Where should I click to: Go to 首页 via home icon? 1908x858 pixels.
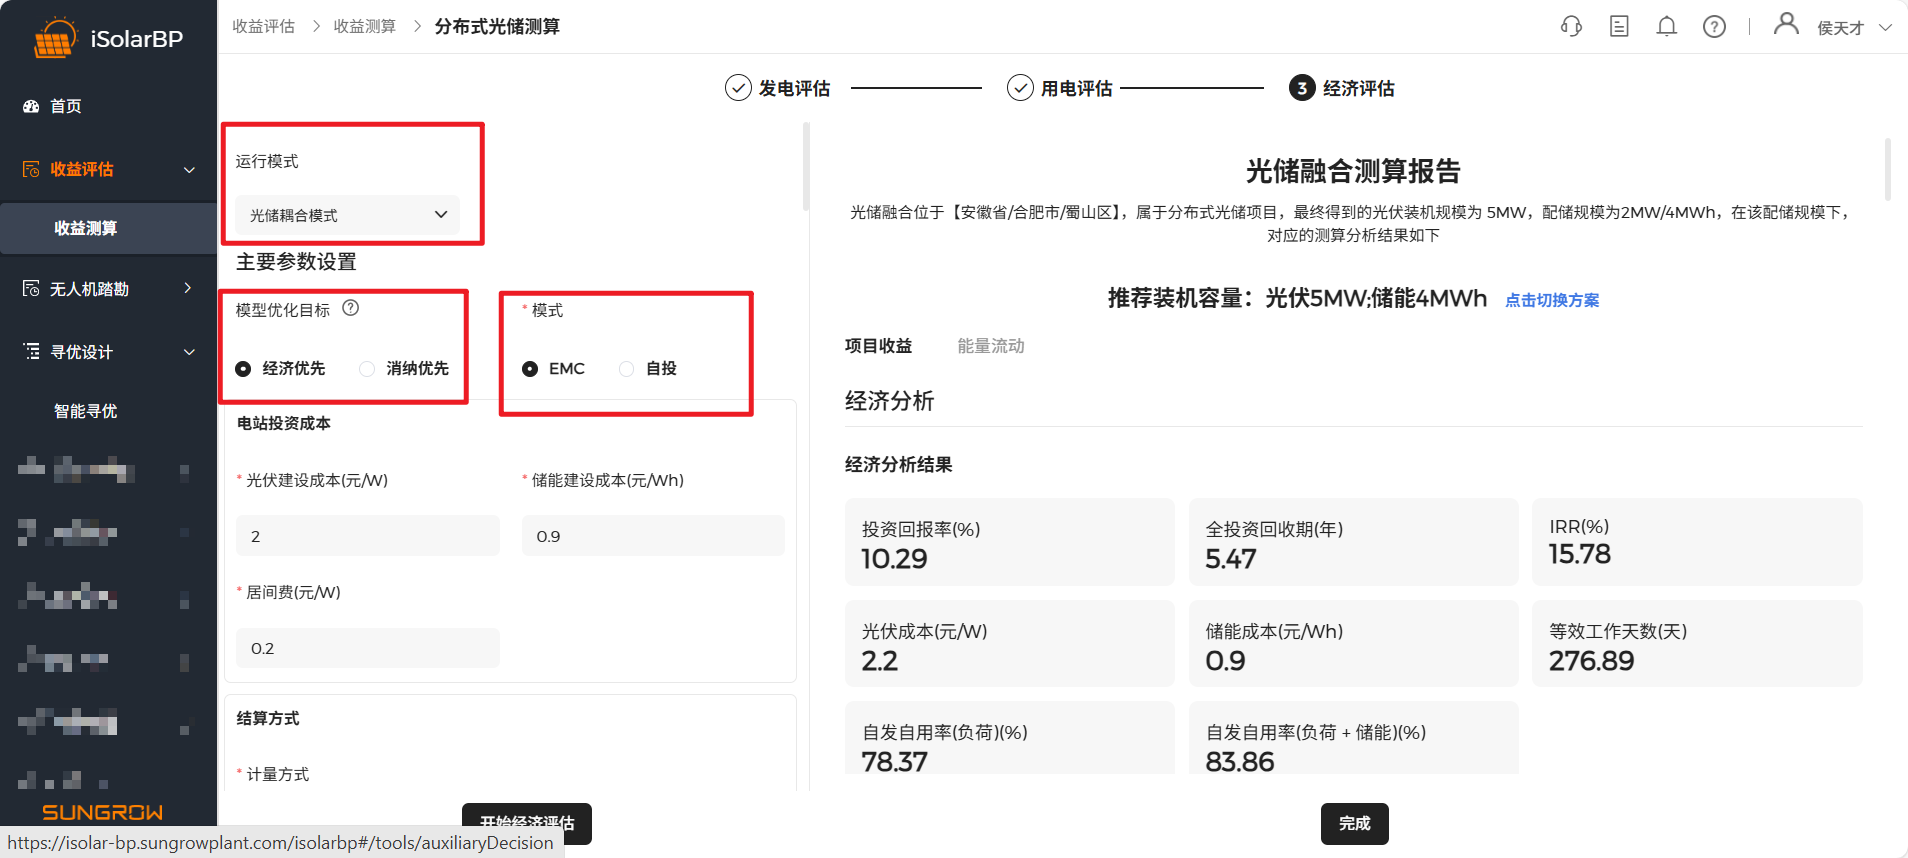(31, 106)
